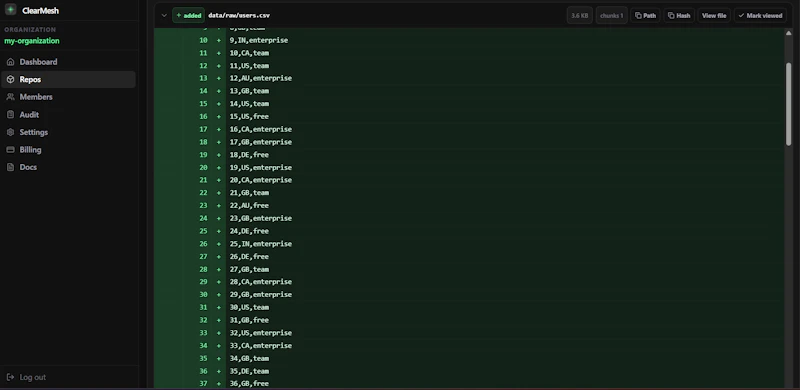Click the row '28,CA,enterprise'
This screenshot has width=800, height=390.
(x=469, y=282)
